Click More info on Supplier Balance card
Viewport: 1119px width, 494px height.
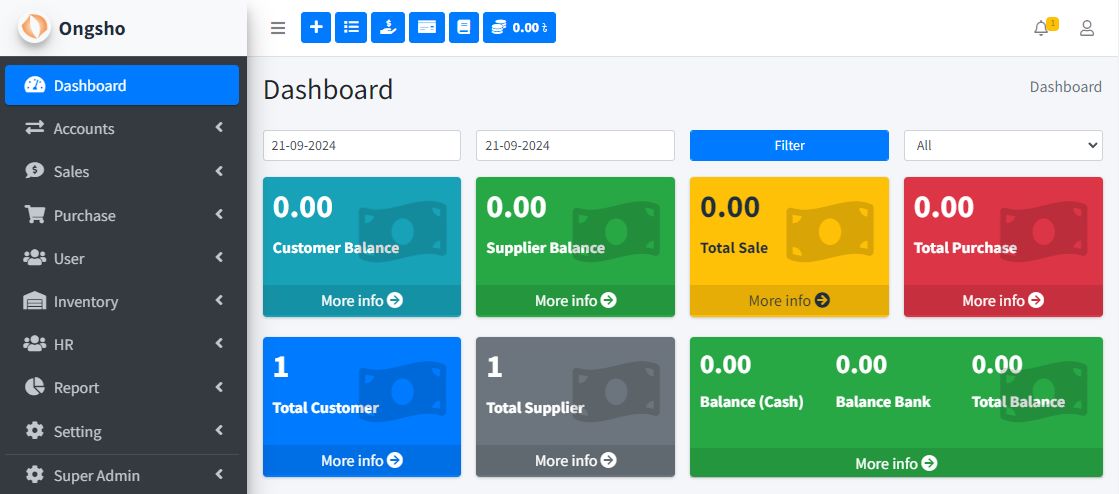click(575, 301)
